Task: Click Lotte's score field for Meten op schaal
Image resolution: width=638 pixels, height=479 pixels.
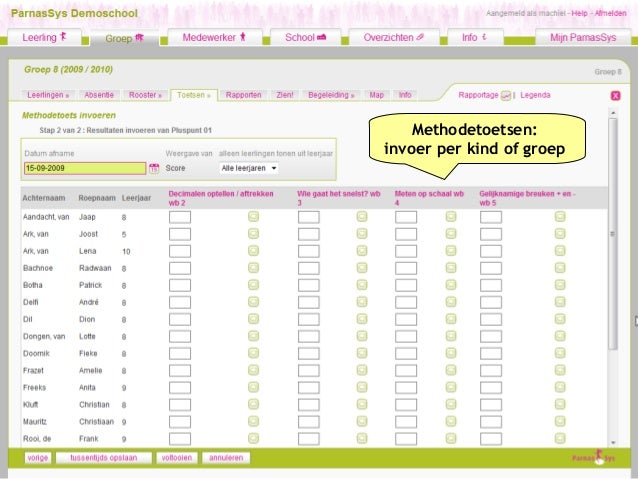Action: [x=406, y=337]
